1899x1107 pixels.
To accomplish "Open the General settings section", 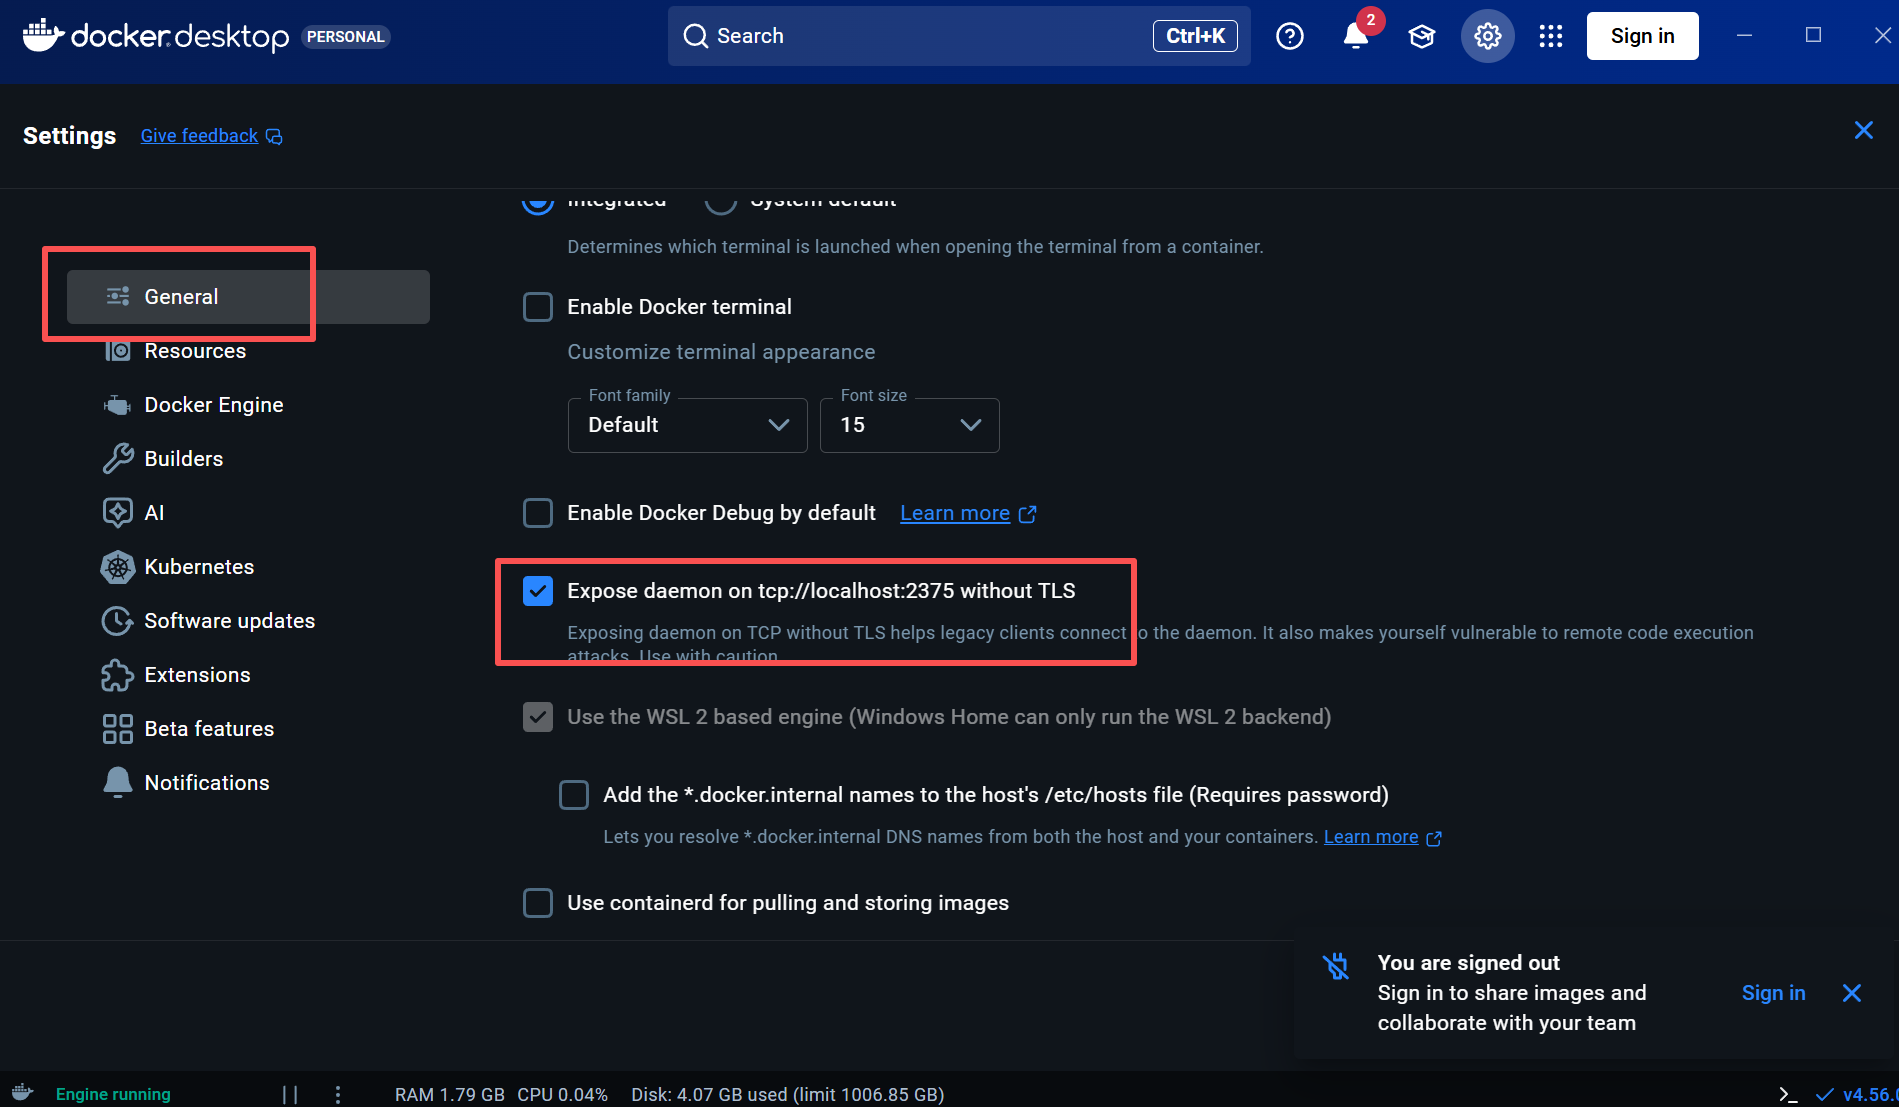I will click(248, 297).
